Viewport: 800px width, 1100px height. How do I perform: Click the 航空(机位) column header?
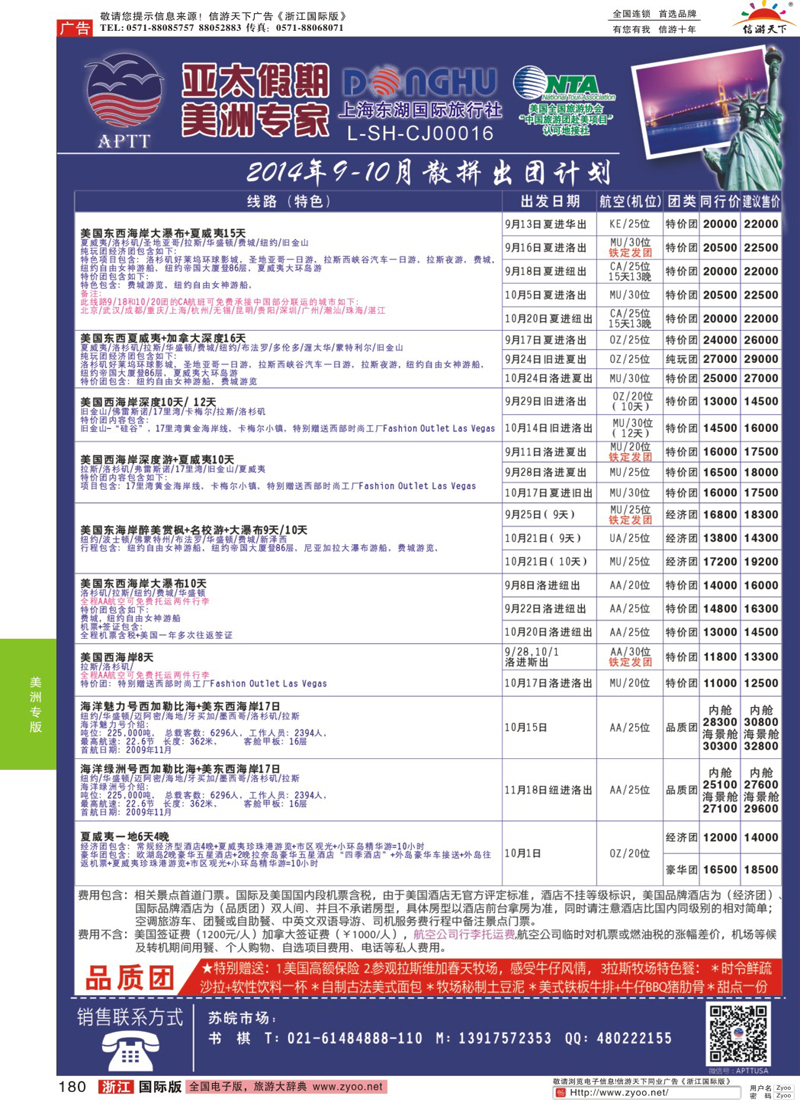pyautogui.click(x=630, y=201)
